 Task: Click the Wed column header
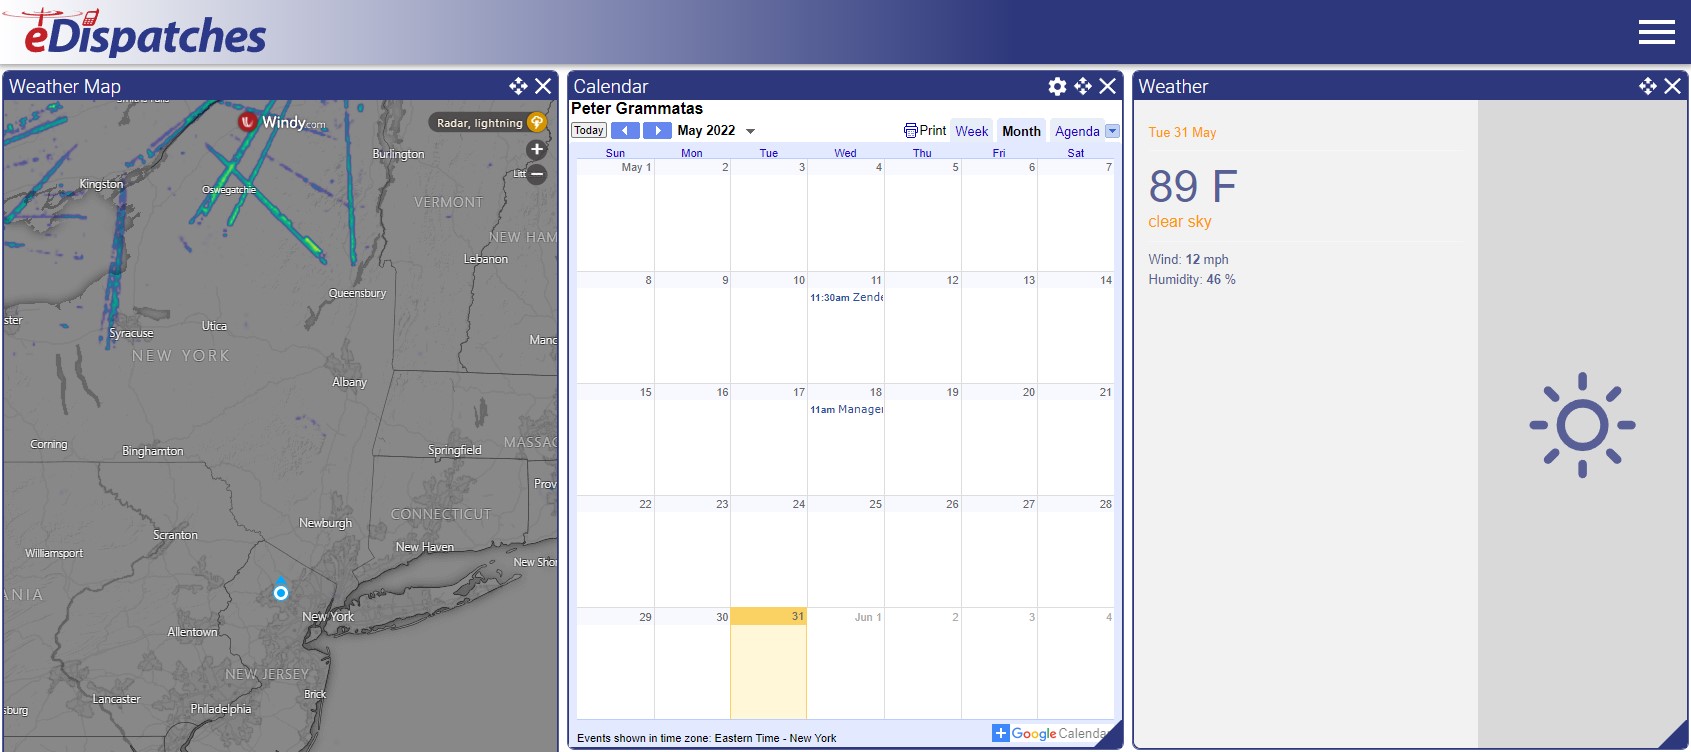(x=845, y=153)
